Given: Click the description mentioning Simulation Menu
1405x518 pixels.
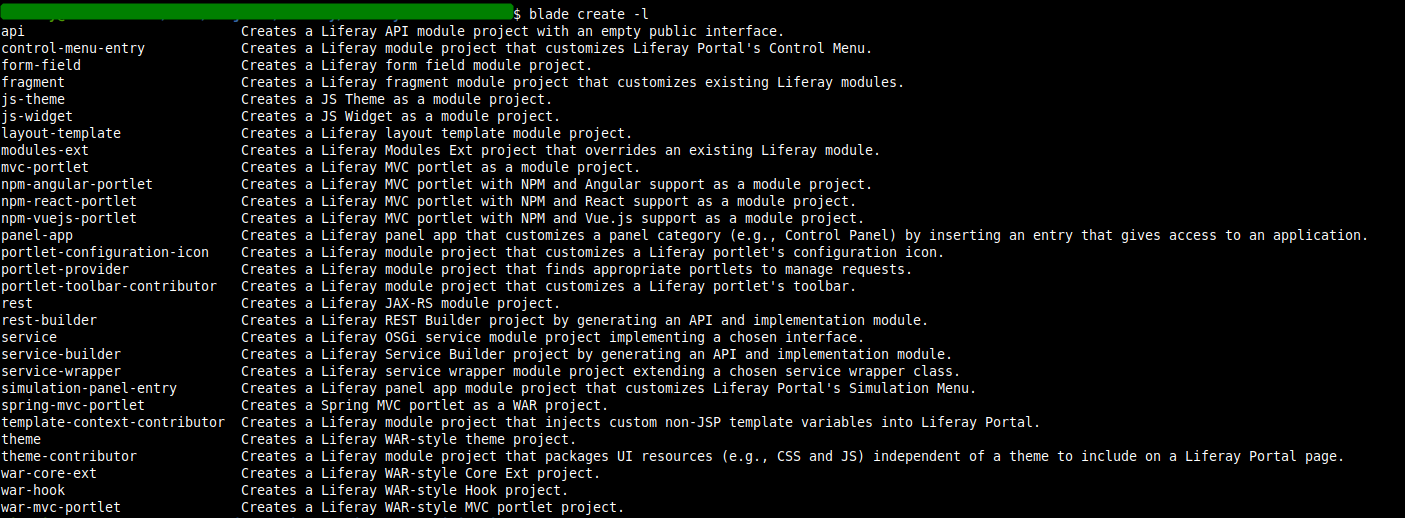Looking at the screenshot, I should [x=609, y=388].
